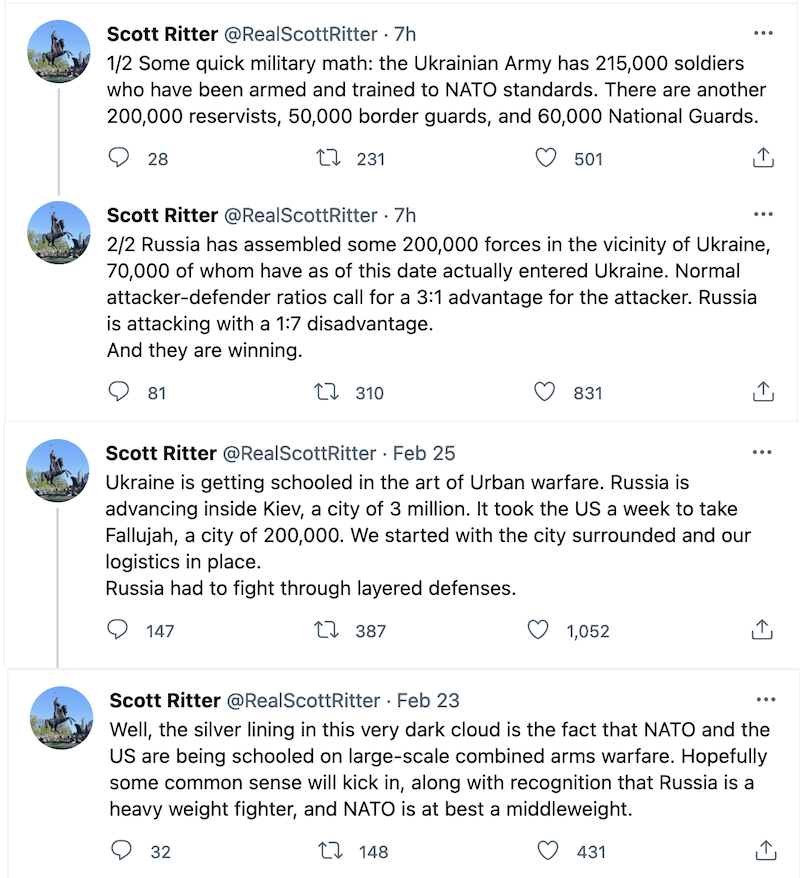Open the Feb 23 tweet timestamp
The height and width of the screenshot is (878, 800).
pyautogui.click(x=428, y=700)
